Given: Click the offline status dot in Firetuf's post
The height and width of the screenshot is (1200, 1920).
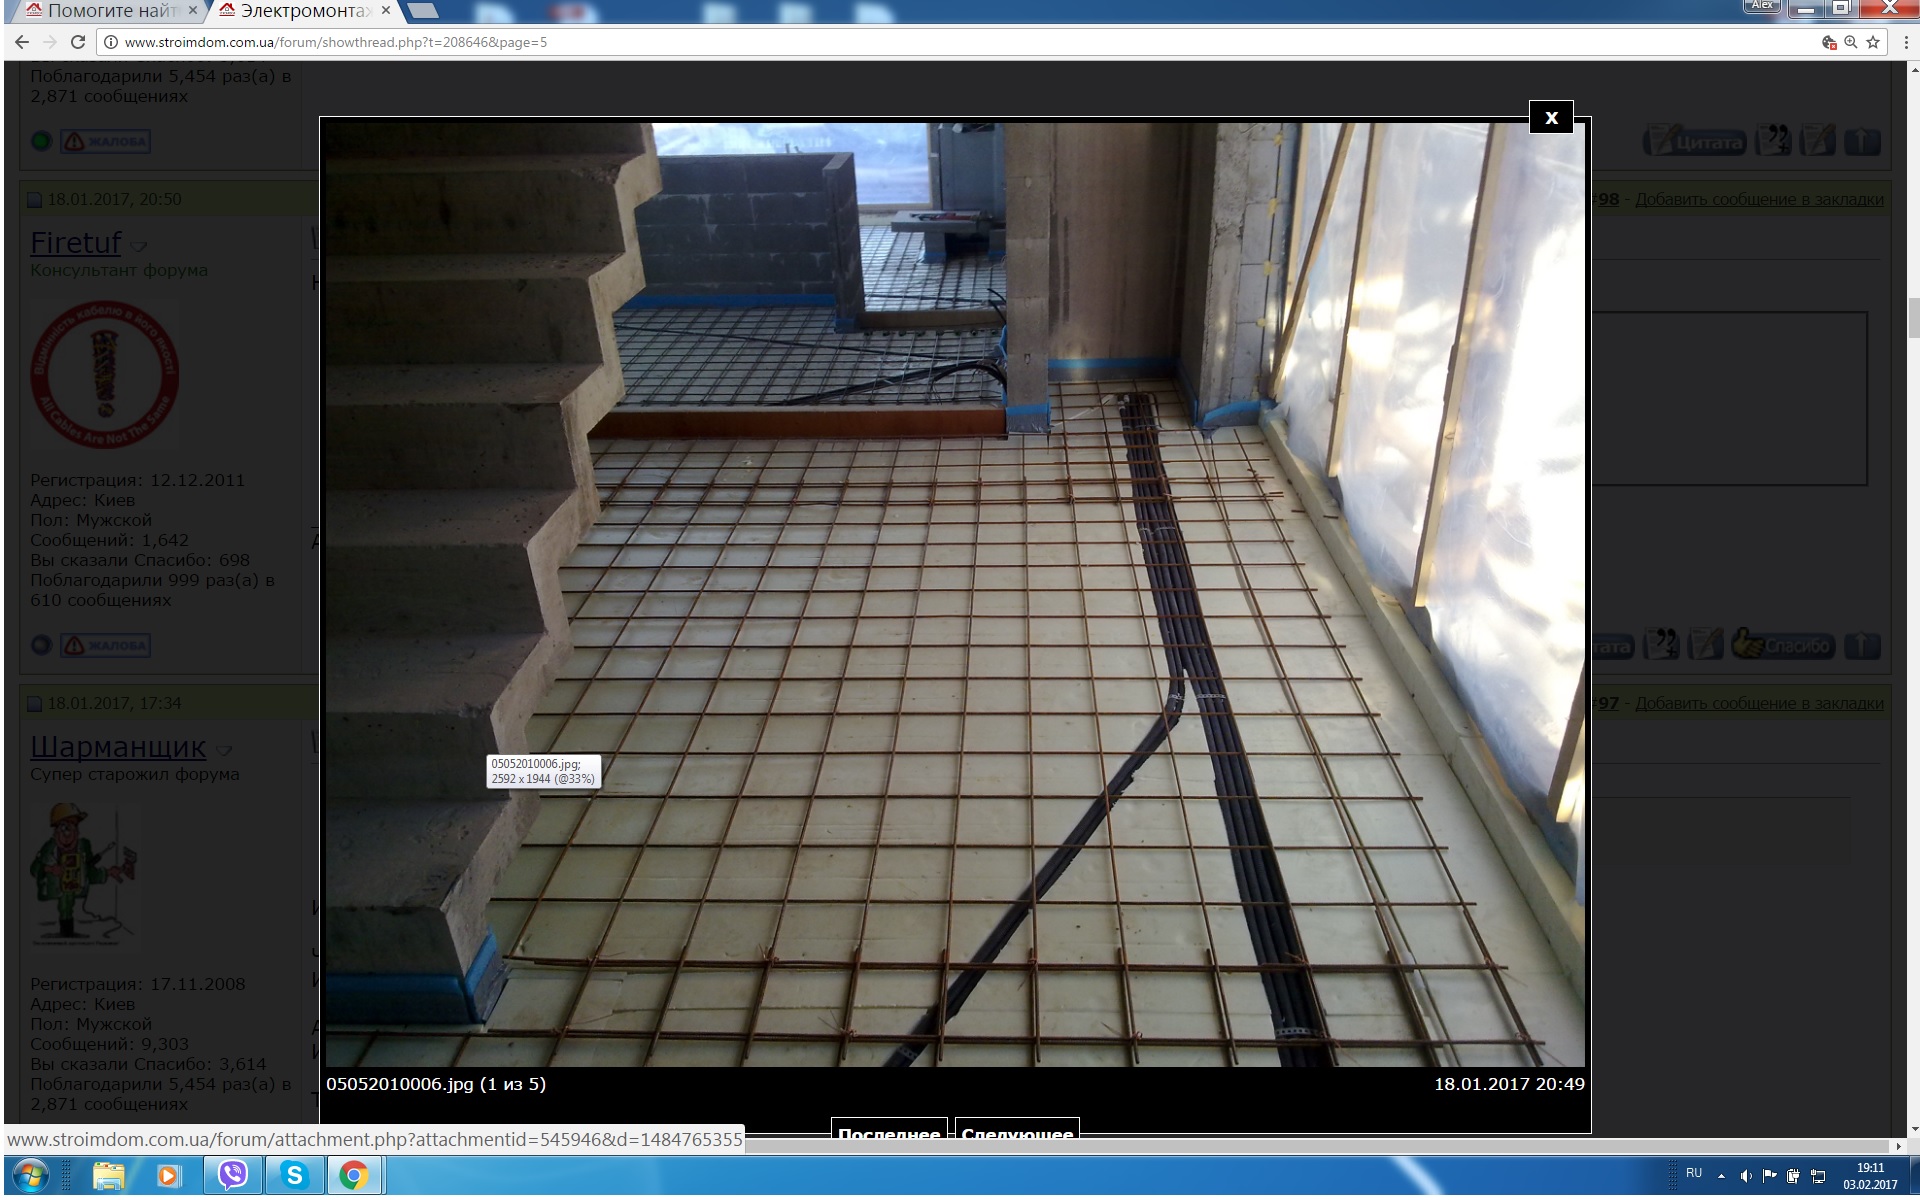Looking at the screenshot, I should coord(41,645).
